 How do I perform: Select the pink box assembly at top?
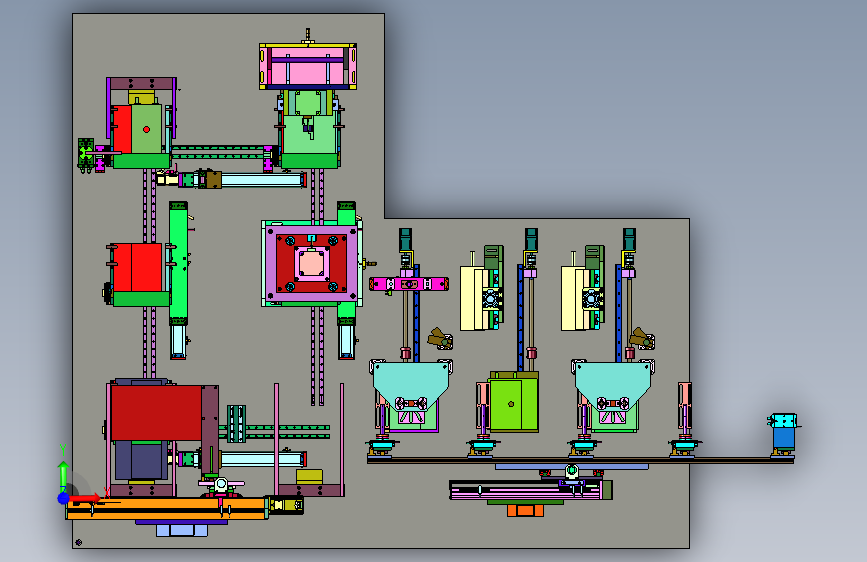pos(308,66)
